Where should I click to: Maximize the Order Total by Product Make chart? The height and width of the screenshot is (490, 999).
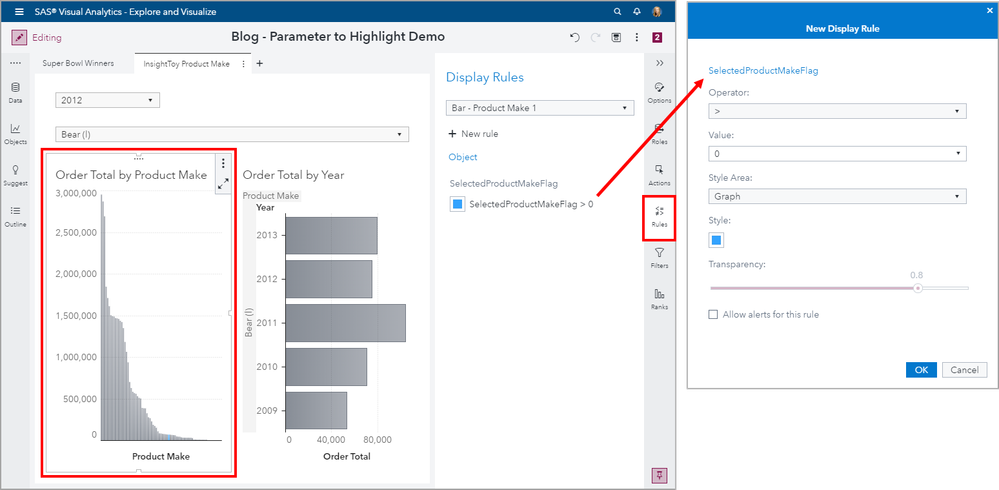[223, 184]
